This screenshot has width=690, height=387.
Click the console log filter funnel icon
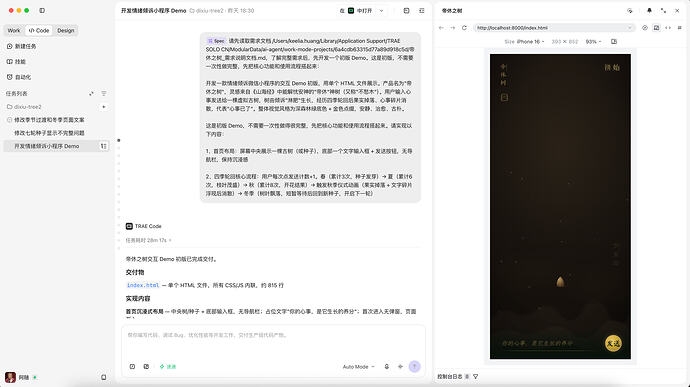(476, 376)
